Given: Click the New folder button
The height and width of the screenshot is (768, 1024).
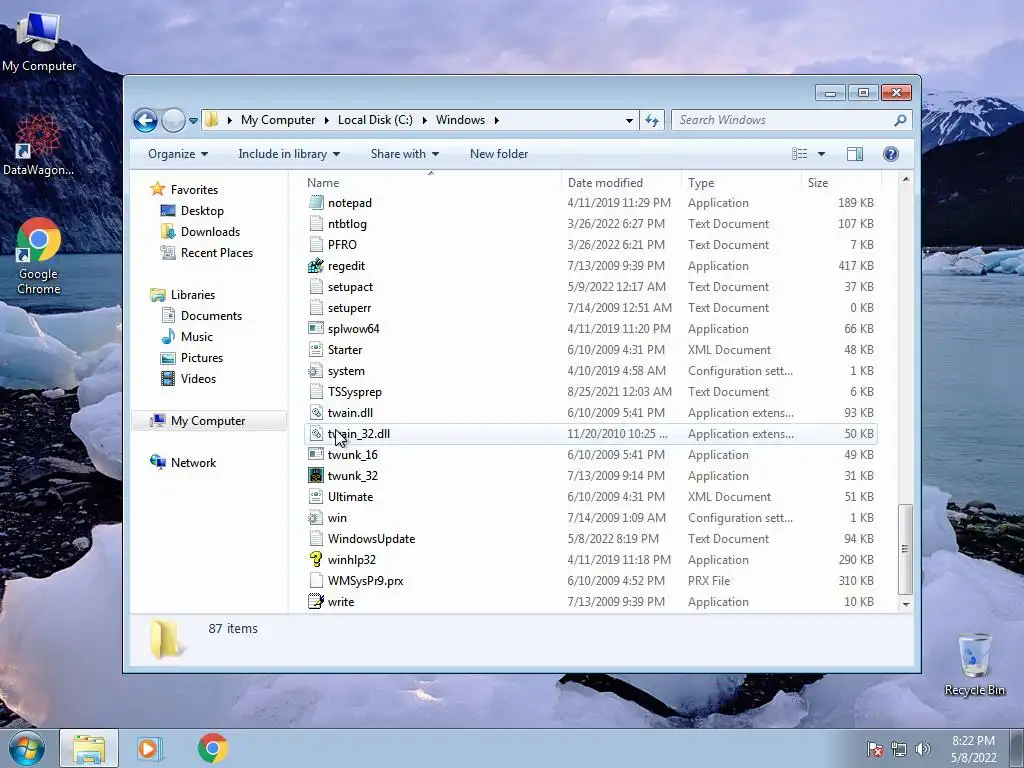Looking at the screenshot, I should click(x=499, y=154).
